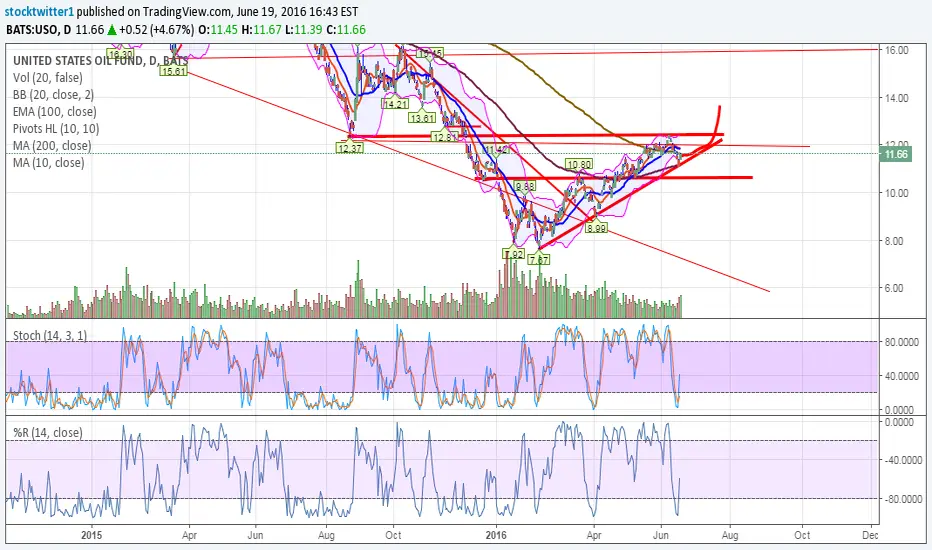Click the 2016 label on time axis
Viewport: 932px width, 550px height.
coord(496,535)
